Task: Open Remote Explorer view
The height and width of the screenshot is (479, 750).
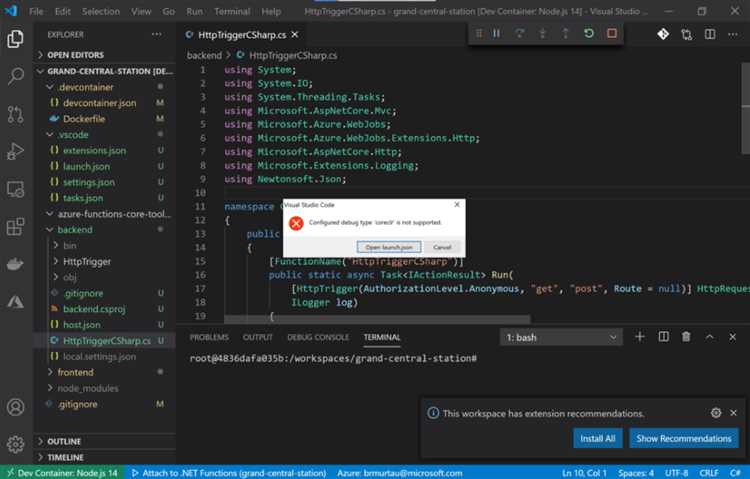Action: tap(15, 189)
